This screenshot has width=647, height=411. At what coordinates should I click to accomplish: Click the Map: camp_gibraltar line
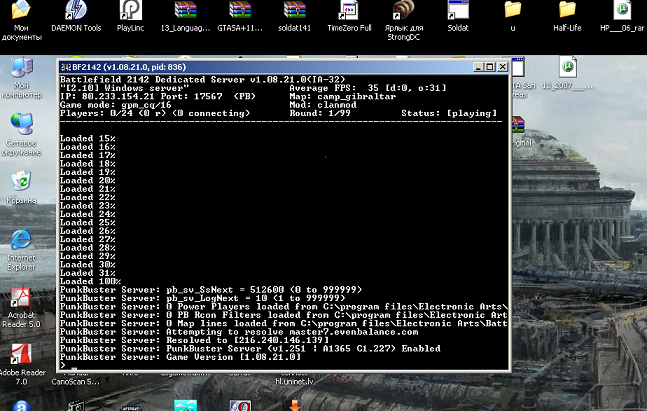[x=342, y=96]
